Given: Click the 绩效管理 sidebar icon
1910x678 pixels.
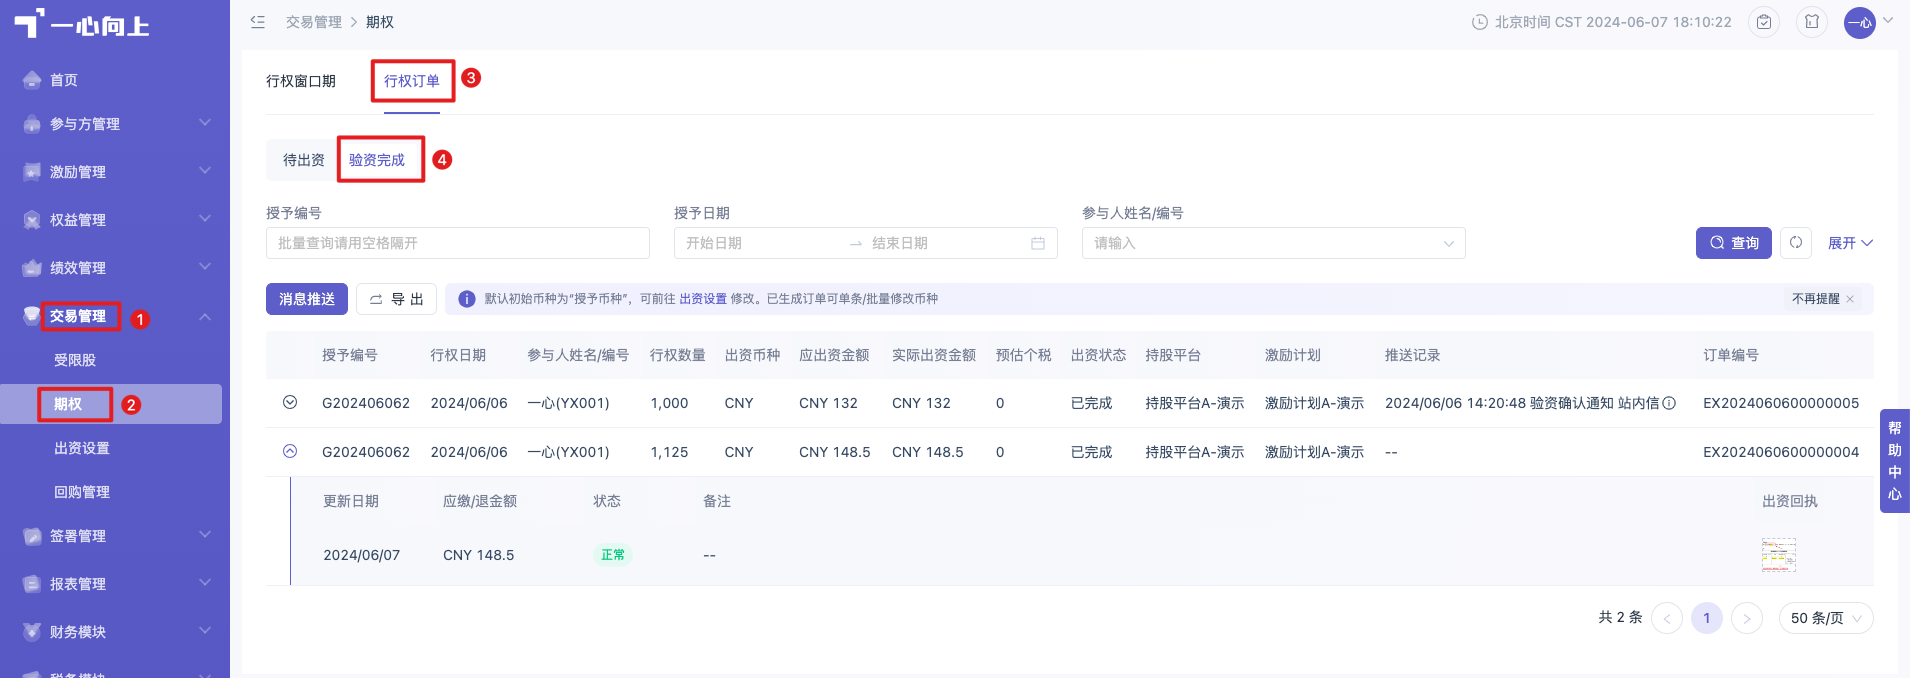Looking at the screenshot, I should (x=32, y=268).
